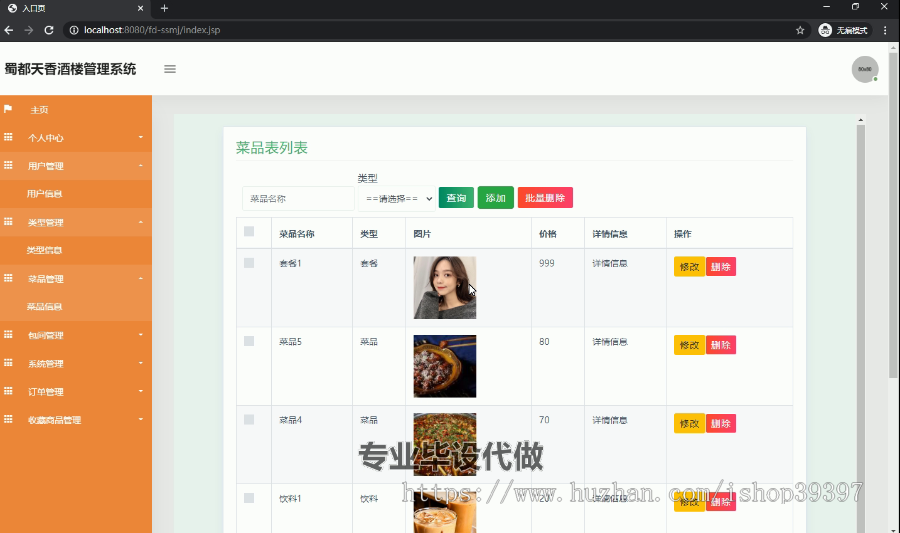Viewport: 900px width, 533px height.
Task: Click 删除 button for 菜品4
Action: point(721,423)
